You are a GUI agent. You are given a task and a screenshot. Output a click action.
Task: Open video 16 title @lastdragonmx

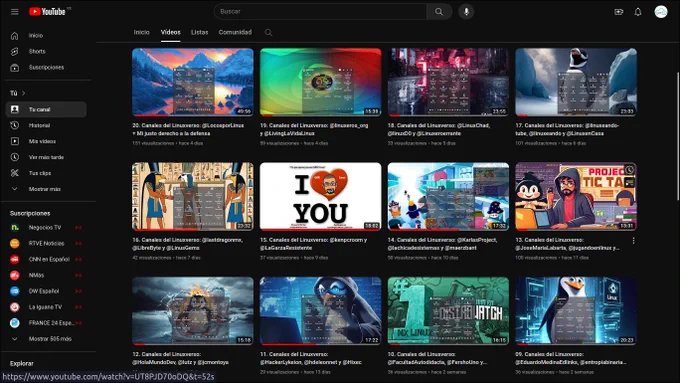coord(188,244)
